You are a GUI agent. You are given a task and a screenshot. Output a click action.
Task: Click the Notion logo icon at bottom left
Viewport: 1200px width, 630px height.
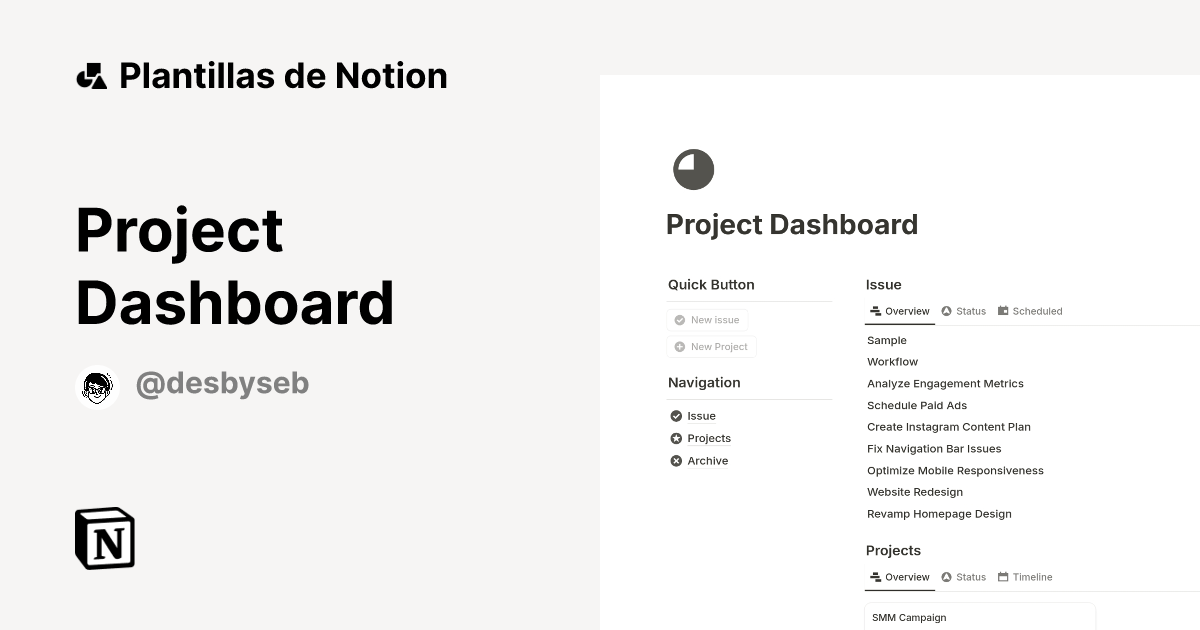[x=103, y=538]
